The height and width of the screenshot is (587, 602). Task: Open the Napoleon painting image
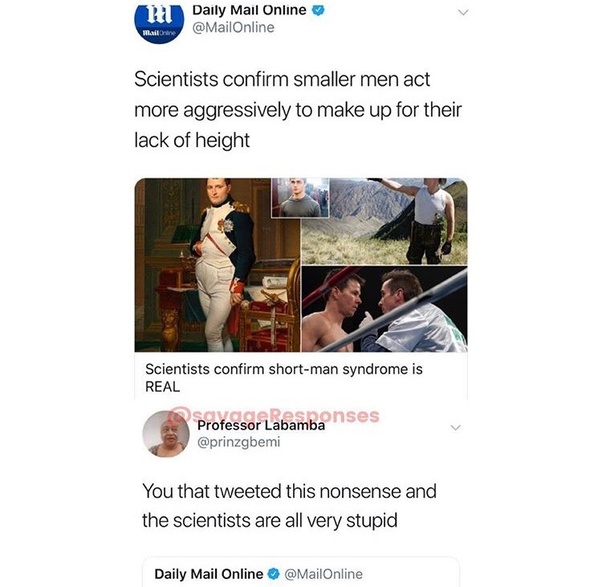(x=217, y=265)
